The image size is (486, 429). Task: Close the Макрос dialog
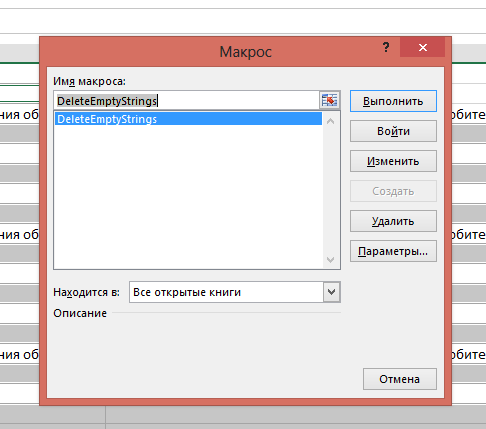(423, 47)
